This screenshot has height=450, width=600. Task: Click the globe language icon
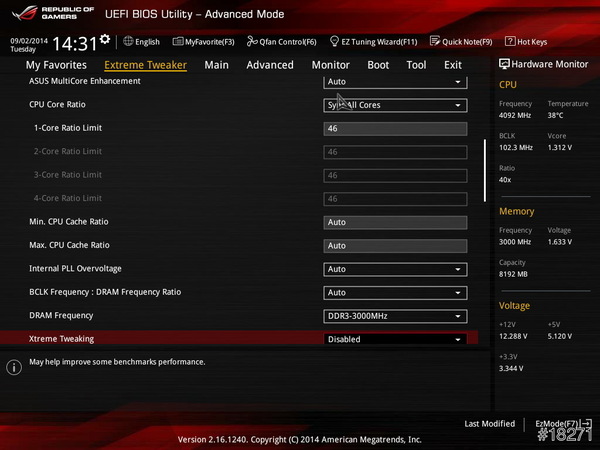coord(128,41)
